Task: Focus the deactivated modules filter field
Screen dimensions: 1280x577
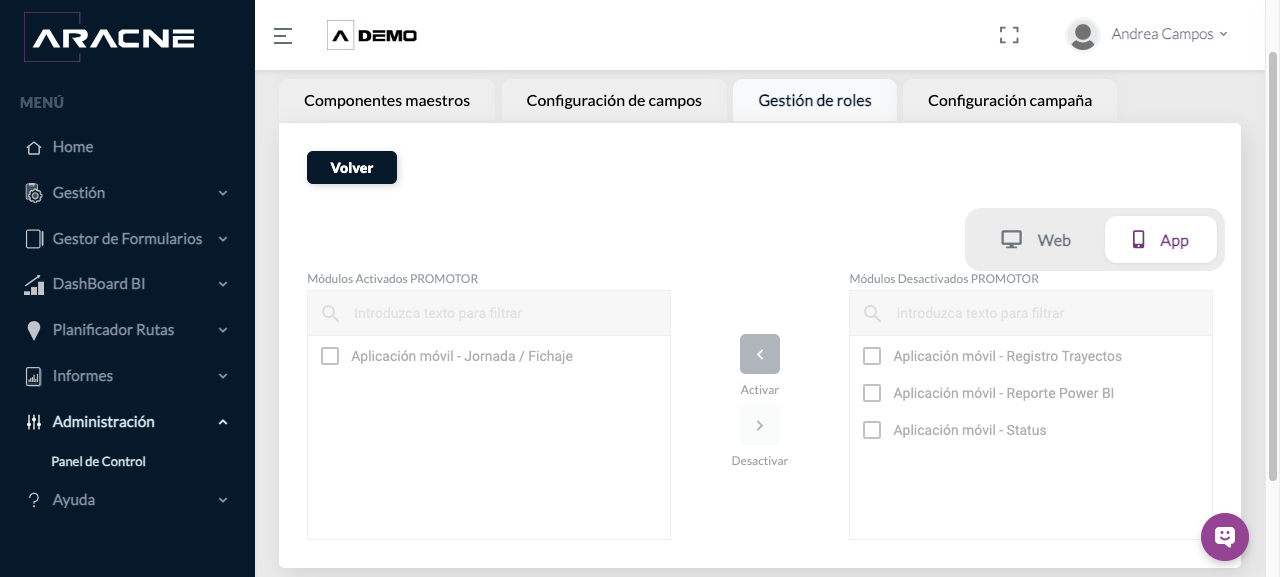Action: [1031, 313]
